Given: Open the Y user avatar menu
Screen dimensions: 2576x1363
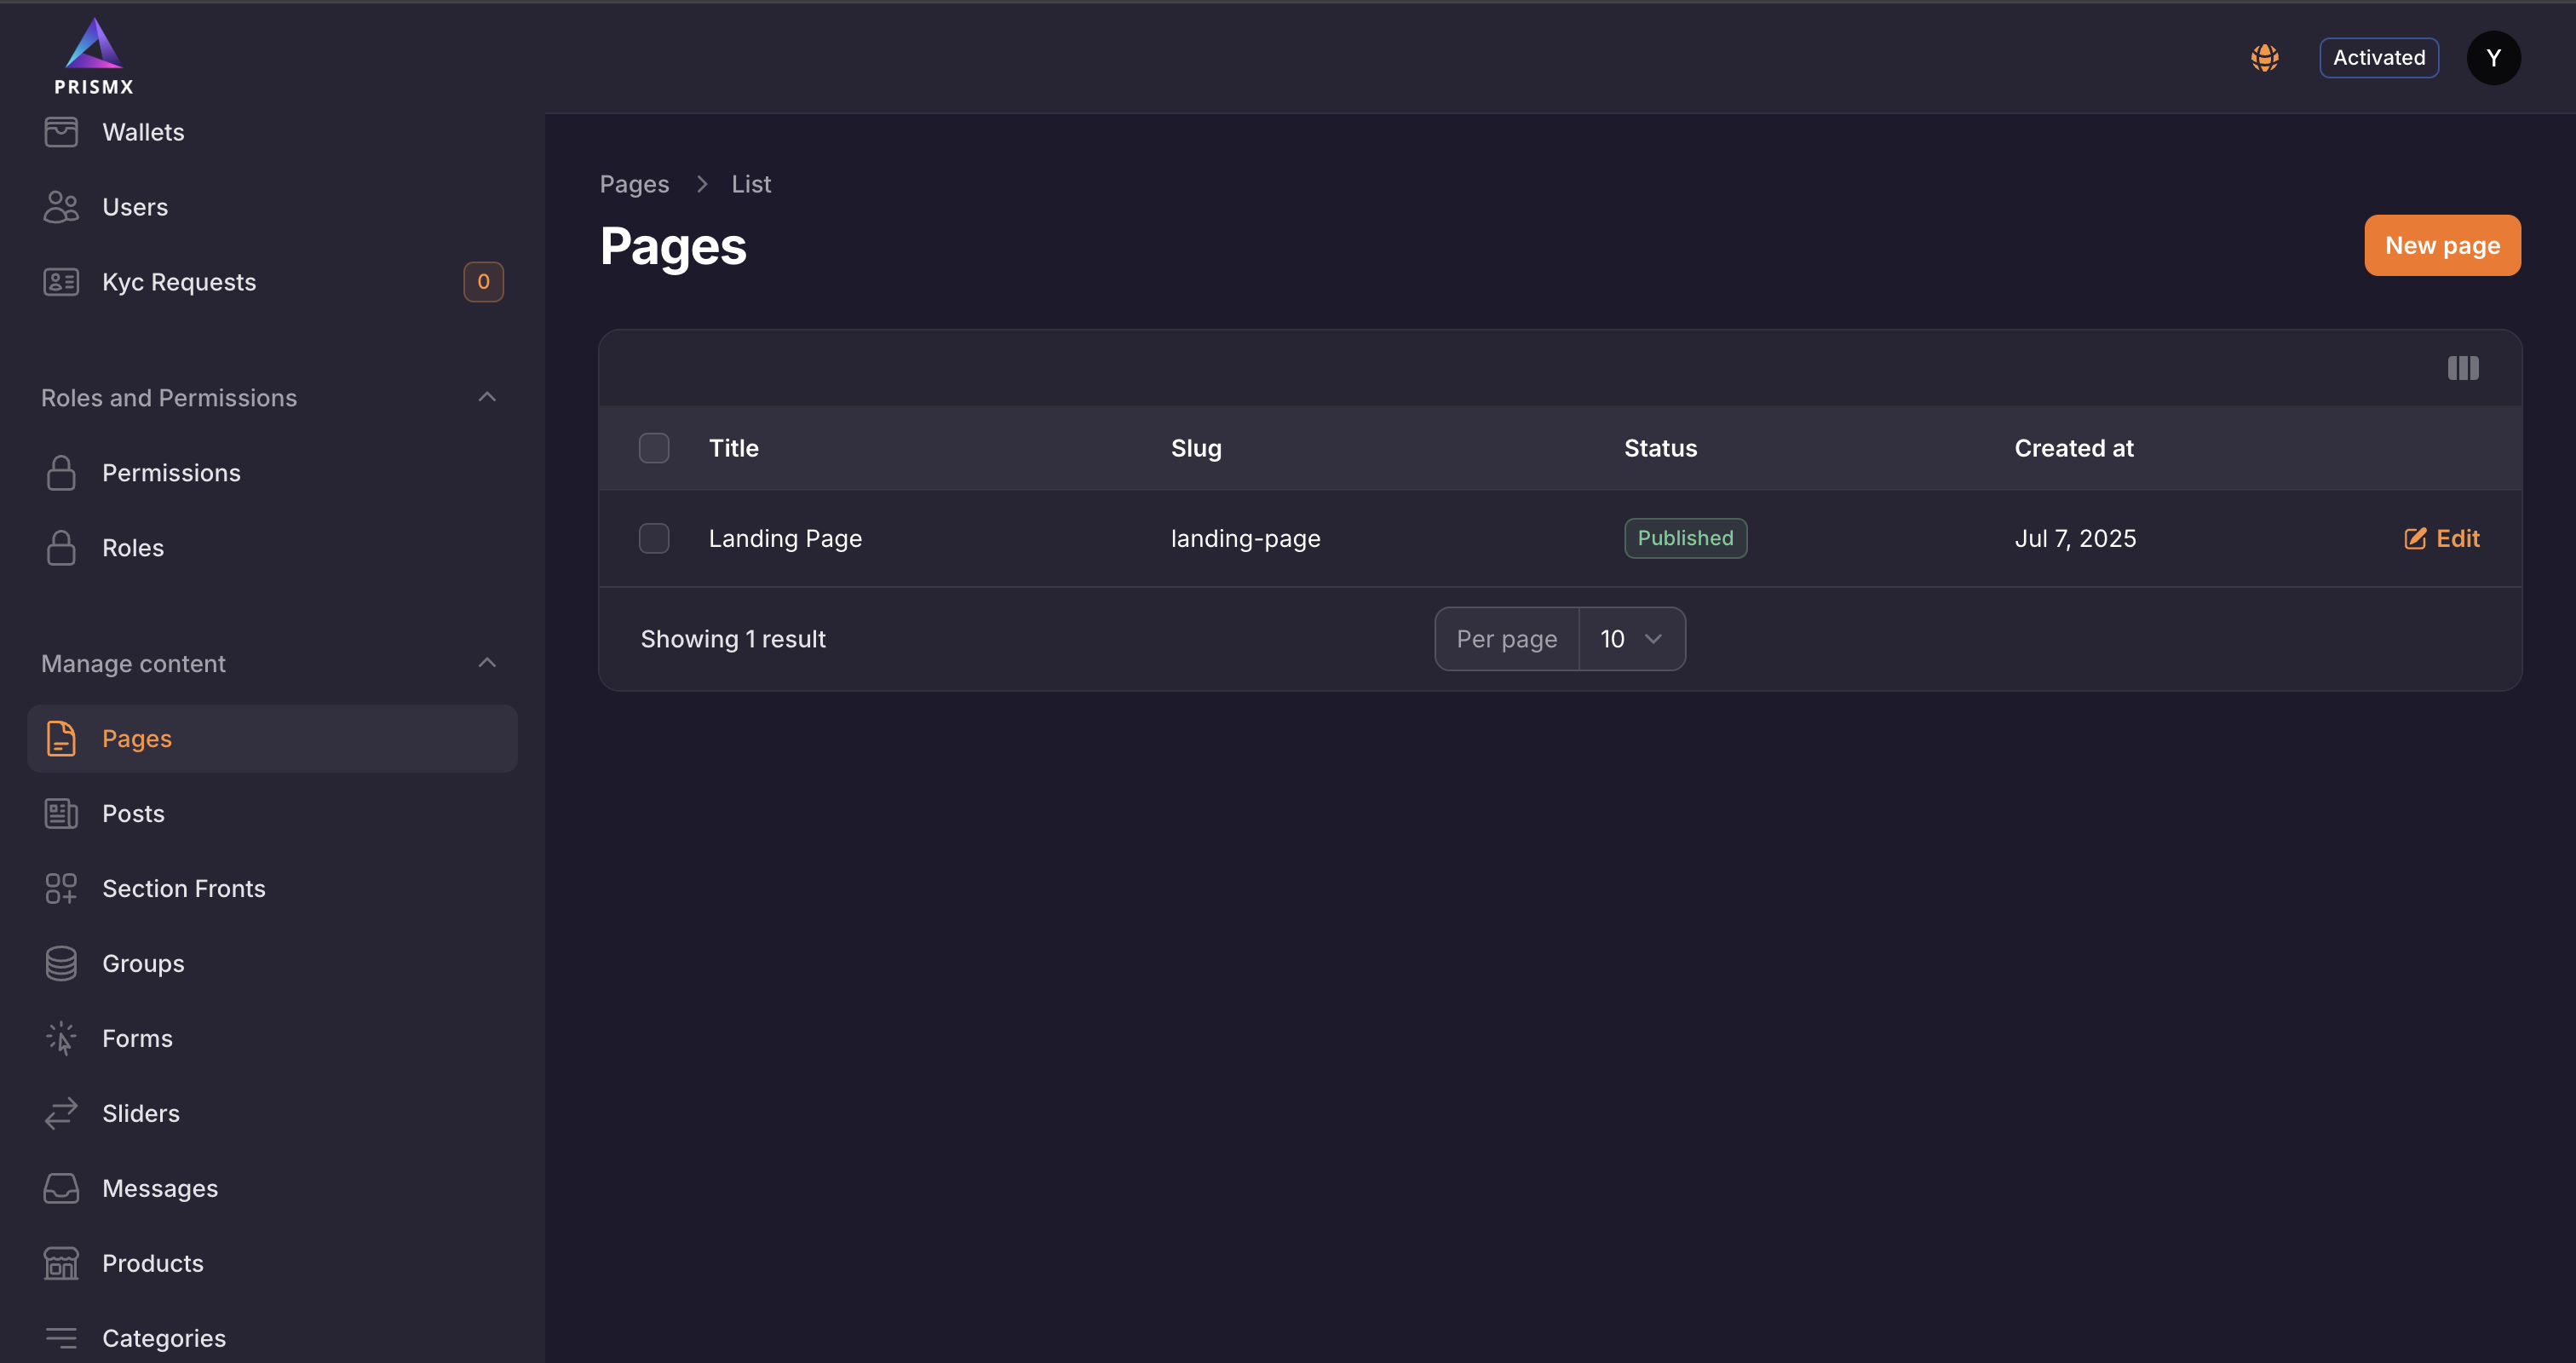Looking at the screenshot, I should pyautogui.click(x=2493, y=58).
